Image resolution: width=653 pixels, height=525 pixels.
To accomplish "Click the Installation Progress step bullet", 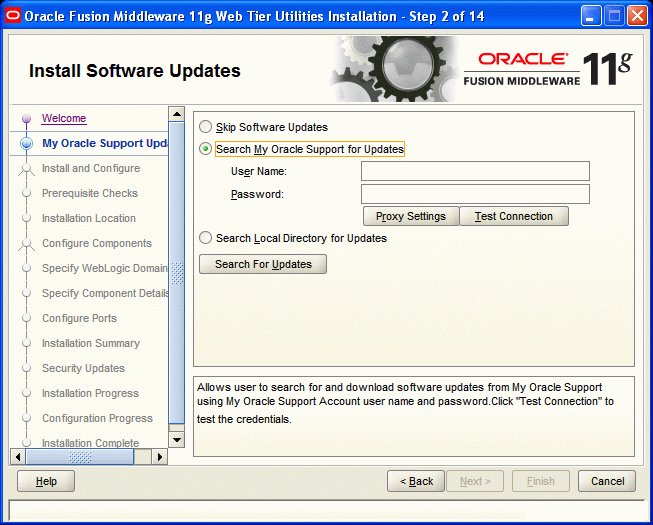I will 26,393.
